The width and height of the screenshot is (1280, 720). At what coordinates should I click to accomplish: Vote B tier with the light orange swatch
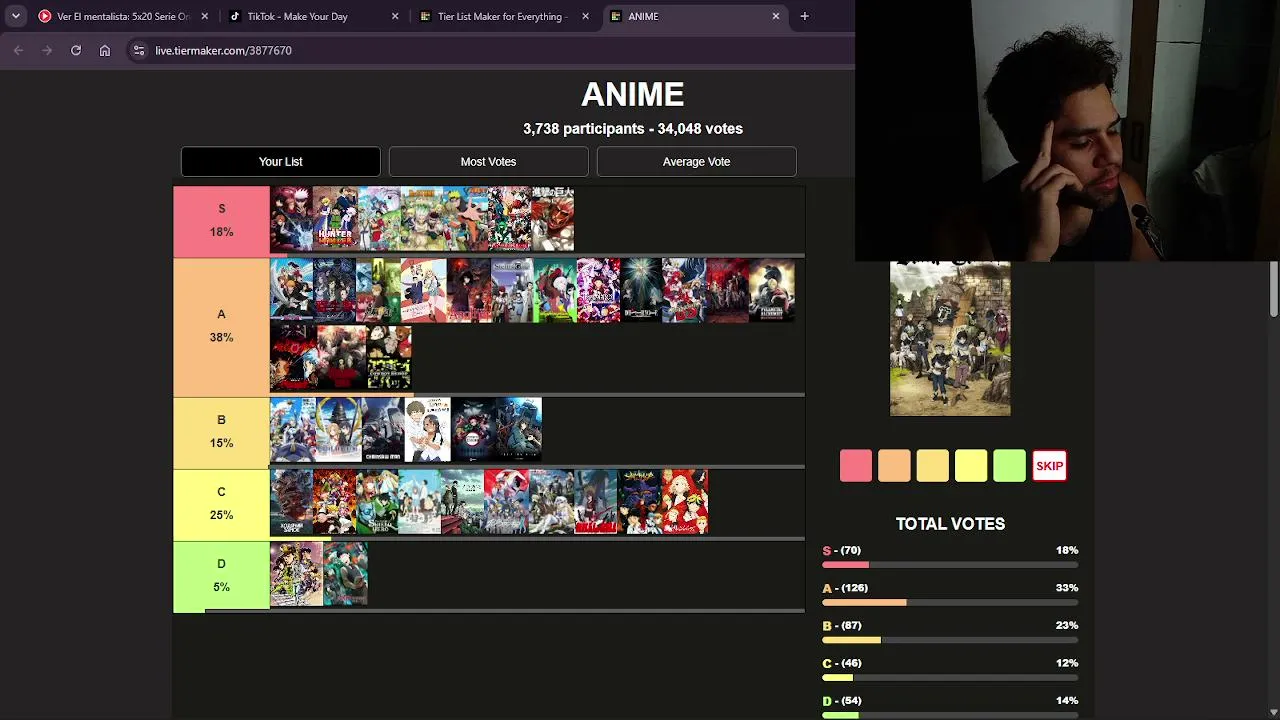click(x=933, y=466)
